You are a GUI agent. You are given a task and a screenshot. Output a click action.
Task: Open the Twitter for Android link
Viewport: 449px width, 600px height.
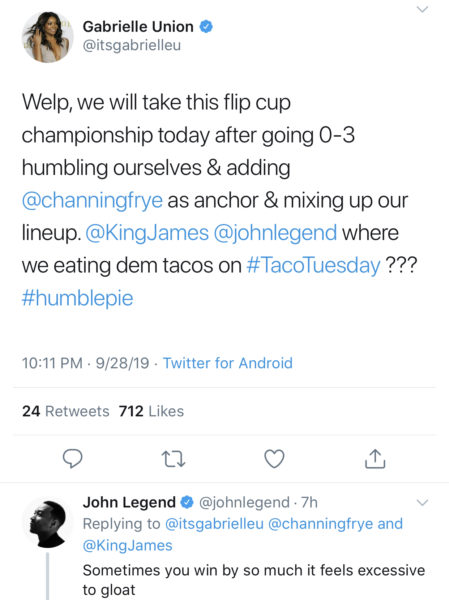coord(228,363)
